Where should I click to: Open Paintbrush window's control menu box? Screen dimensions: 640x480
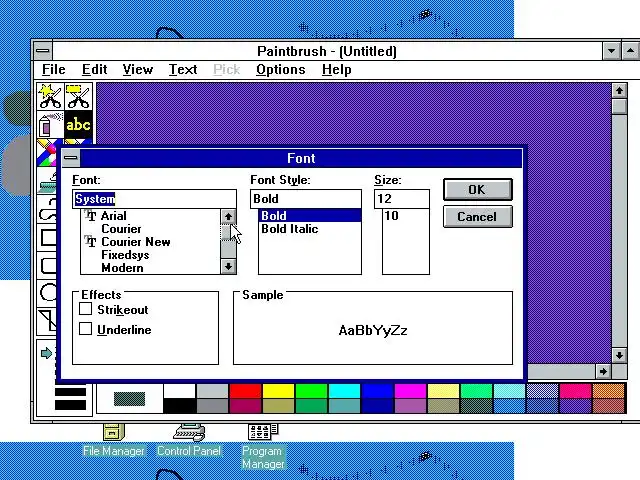tap(43, 51)
